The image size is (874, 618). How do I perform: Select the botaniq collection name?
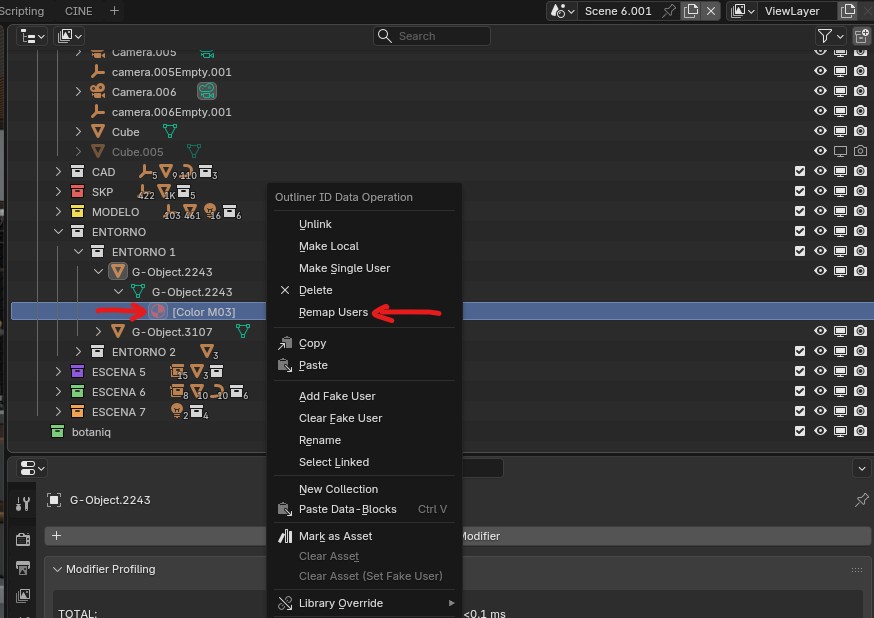91,432
